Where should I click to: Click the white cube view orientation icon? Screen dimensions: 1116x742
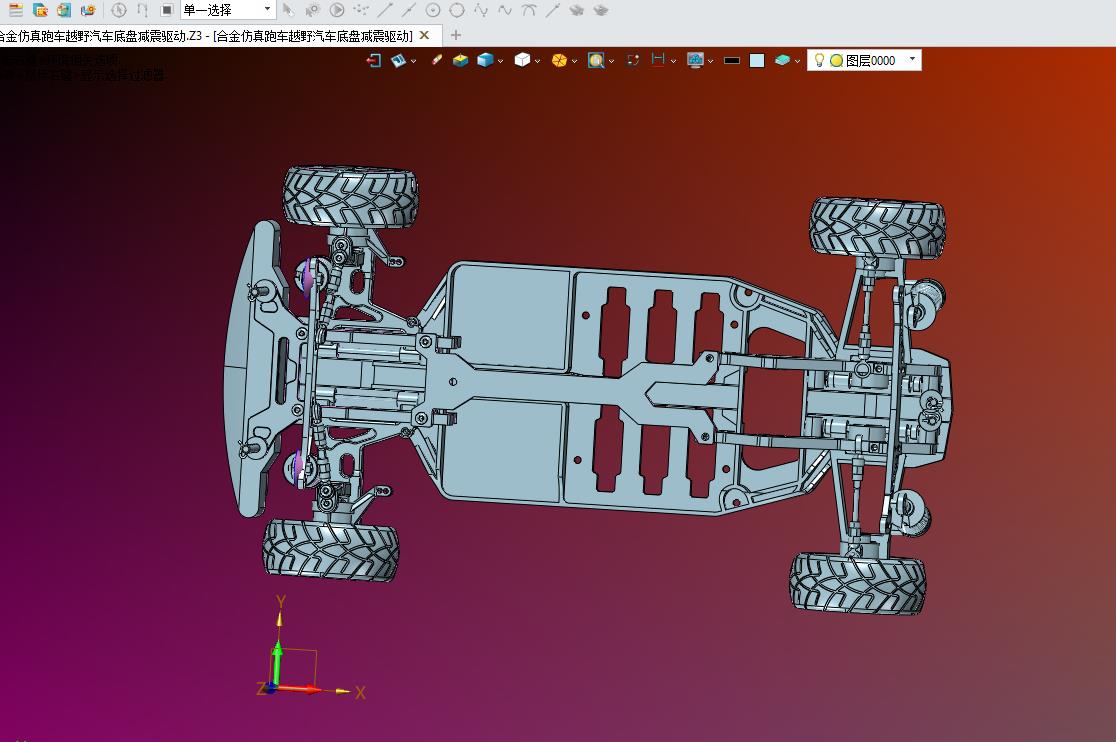pyautogui.click(x=521, y=60)
